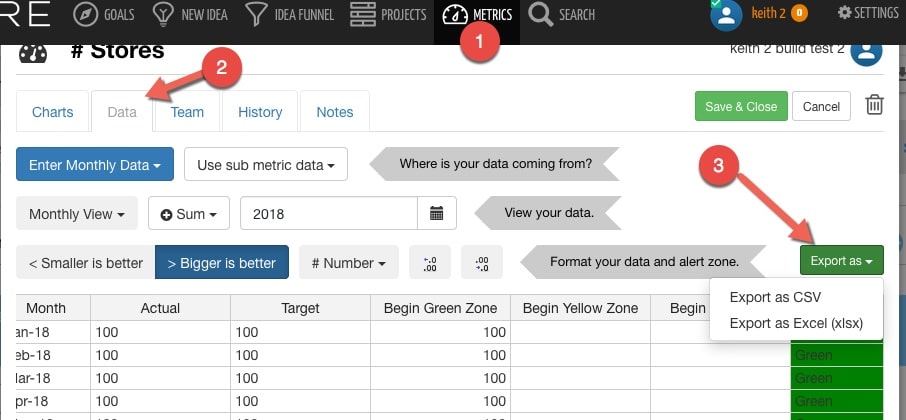
Task: Switch to the Team tab
Action: [187, 111]
